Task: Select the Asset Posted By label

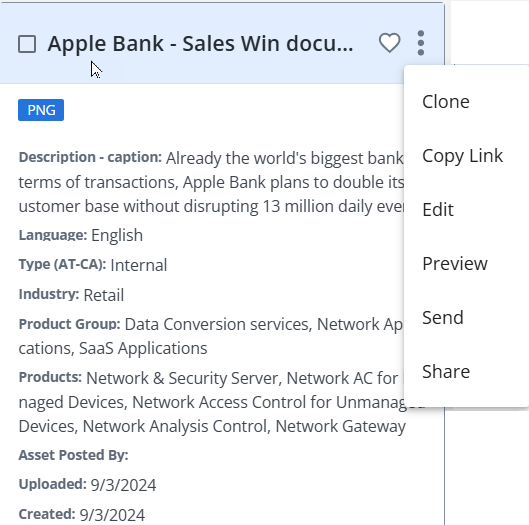Action: 74,455
